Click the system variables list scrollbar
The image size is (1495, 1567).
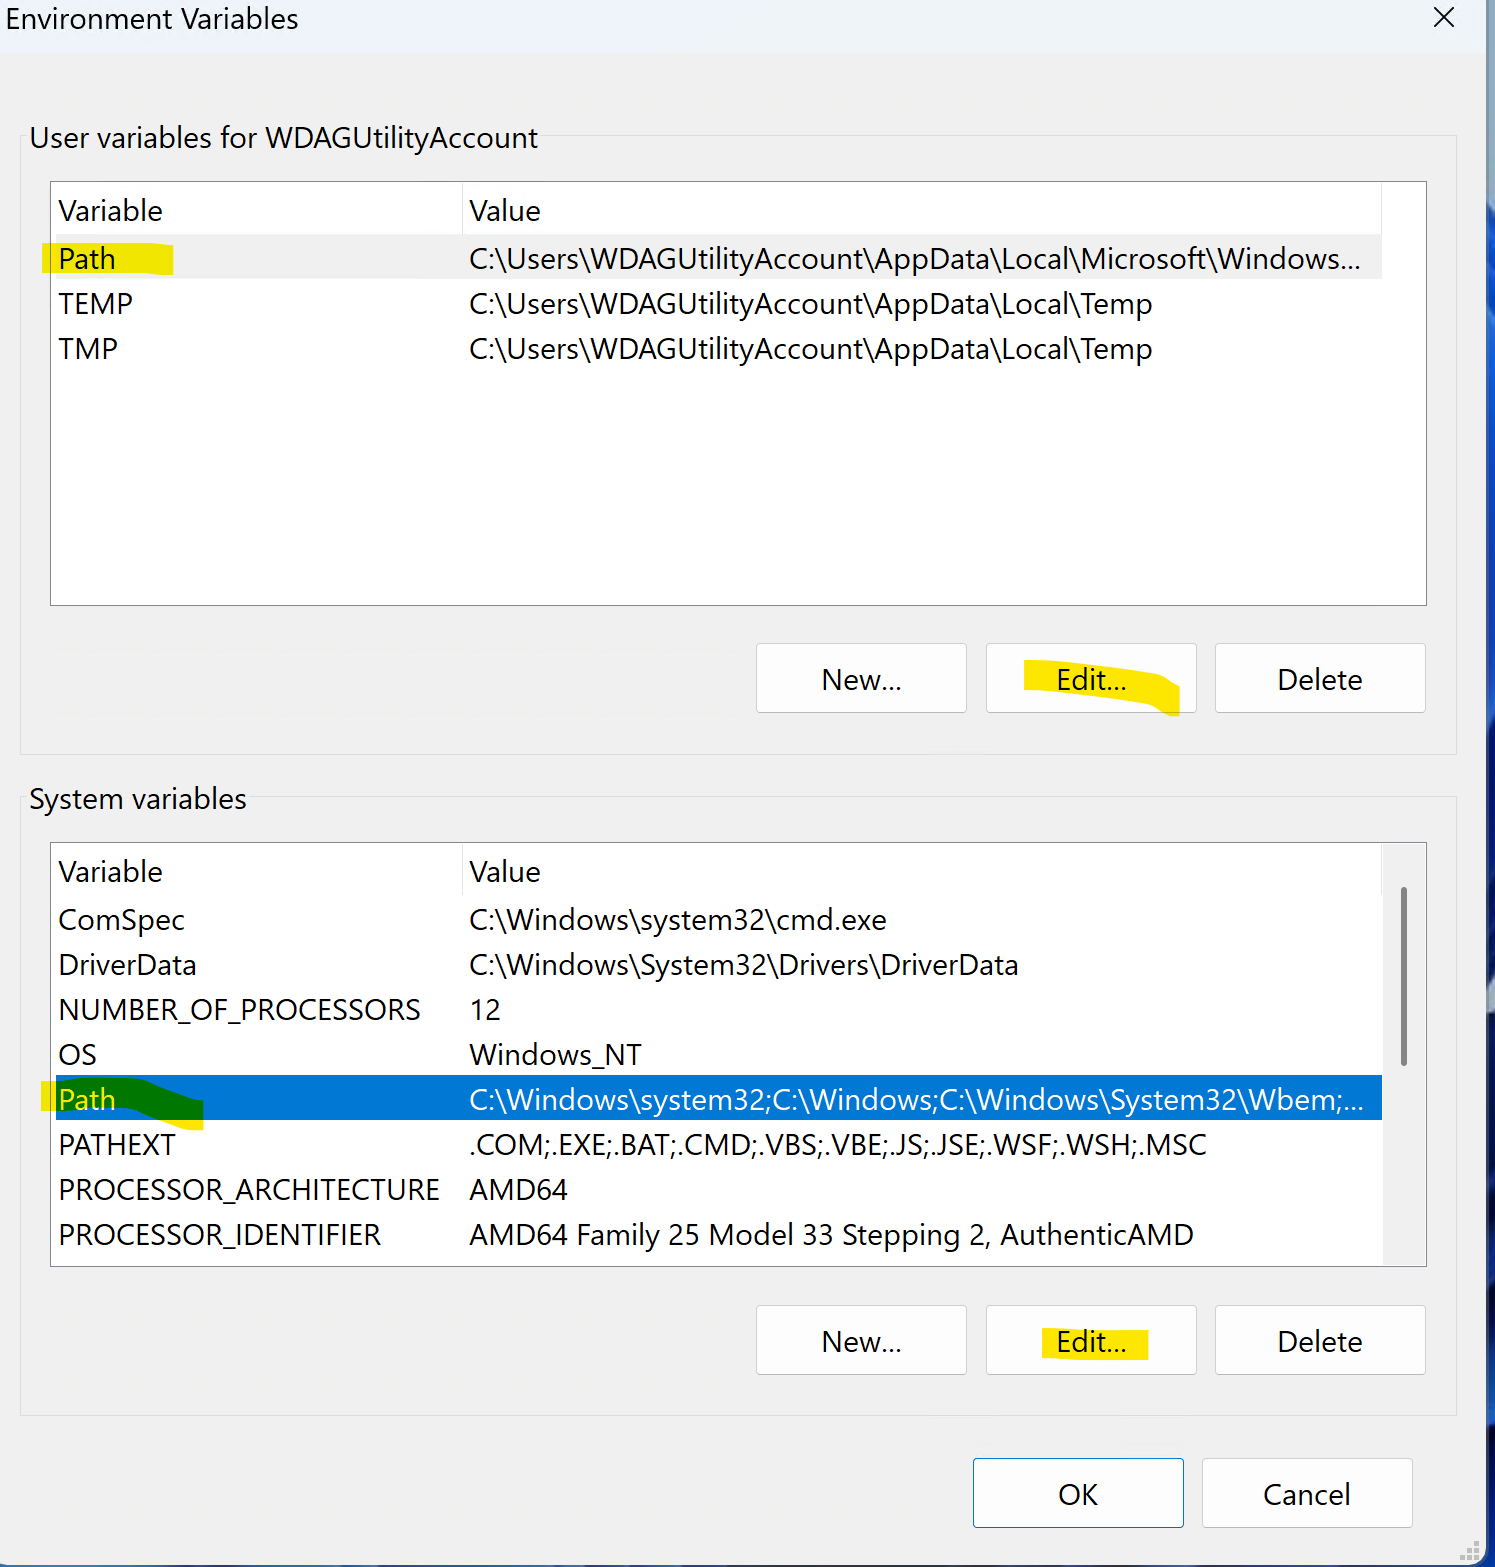click(x=1404, y=975)
